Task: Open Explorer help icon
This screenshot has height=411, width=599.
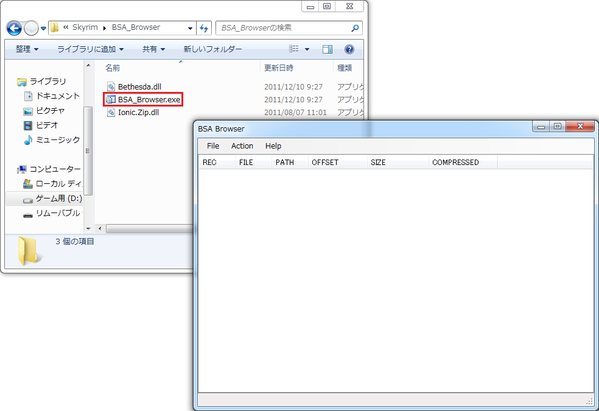Action: [349, 49]
